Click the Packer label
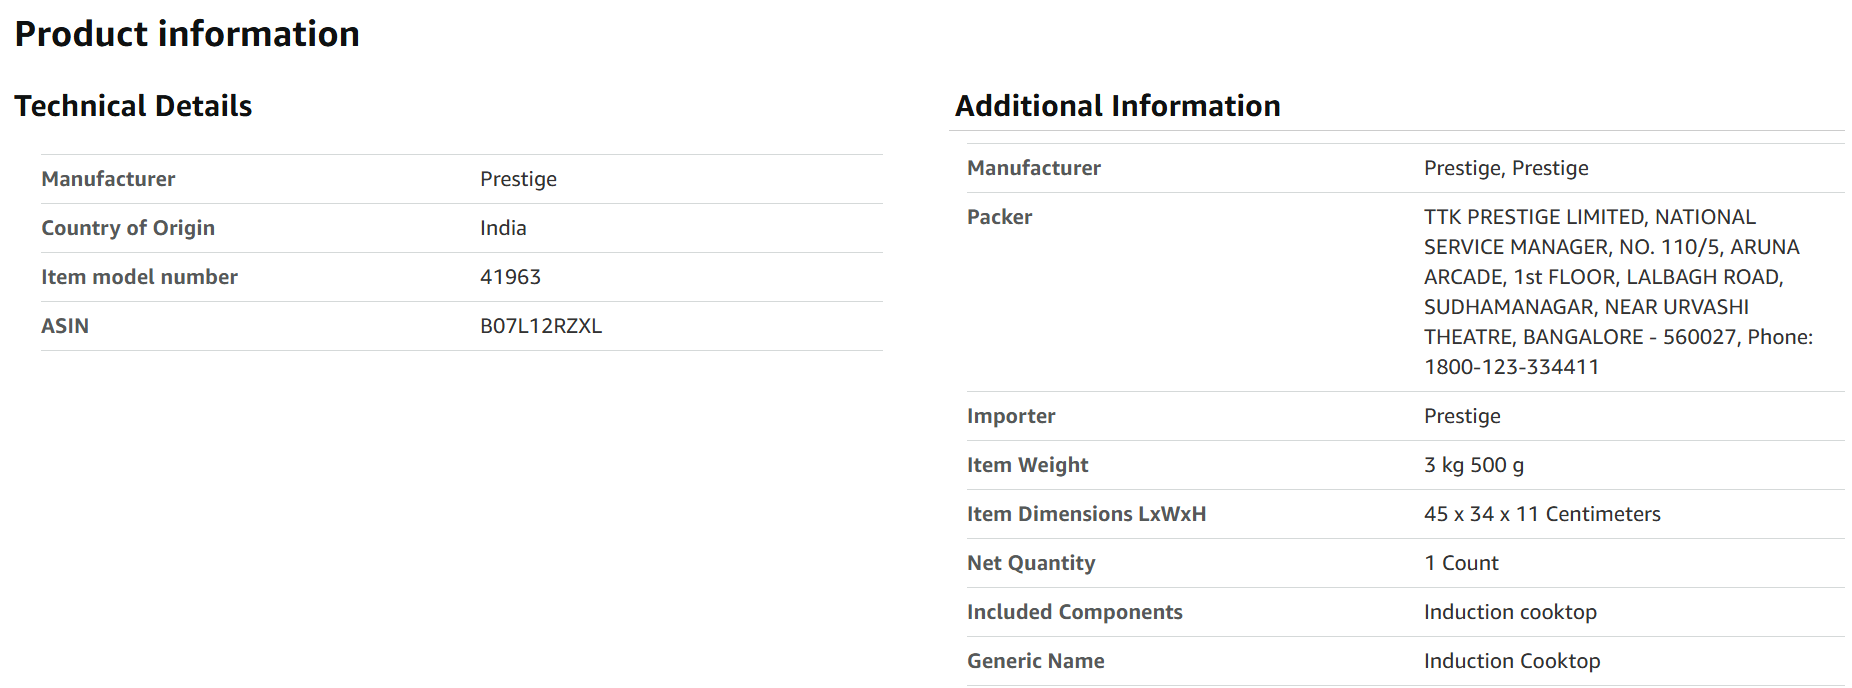The width and height of the screenshot is (1852, 688). point(999,217)
